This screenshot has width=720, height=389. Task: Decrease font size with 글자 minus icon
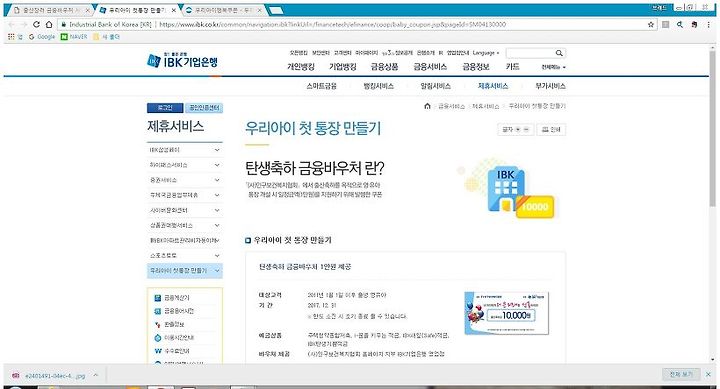(x=526, y=130)
